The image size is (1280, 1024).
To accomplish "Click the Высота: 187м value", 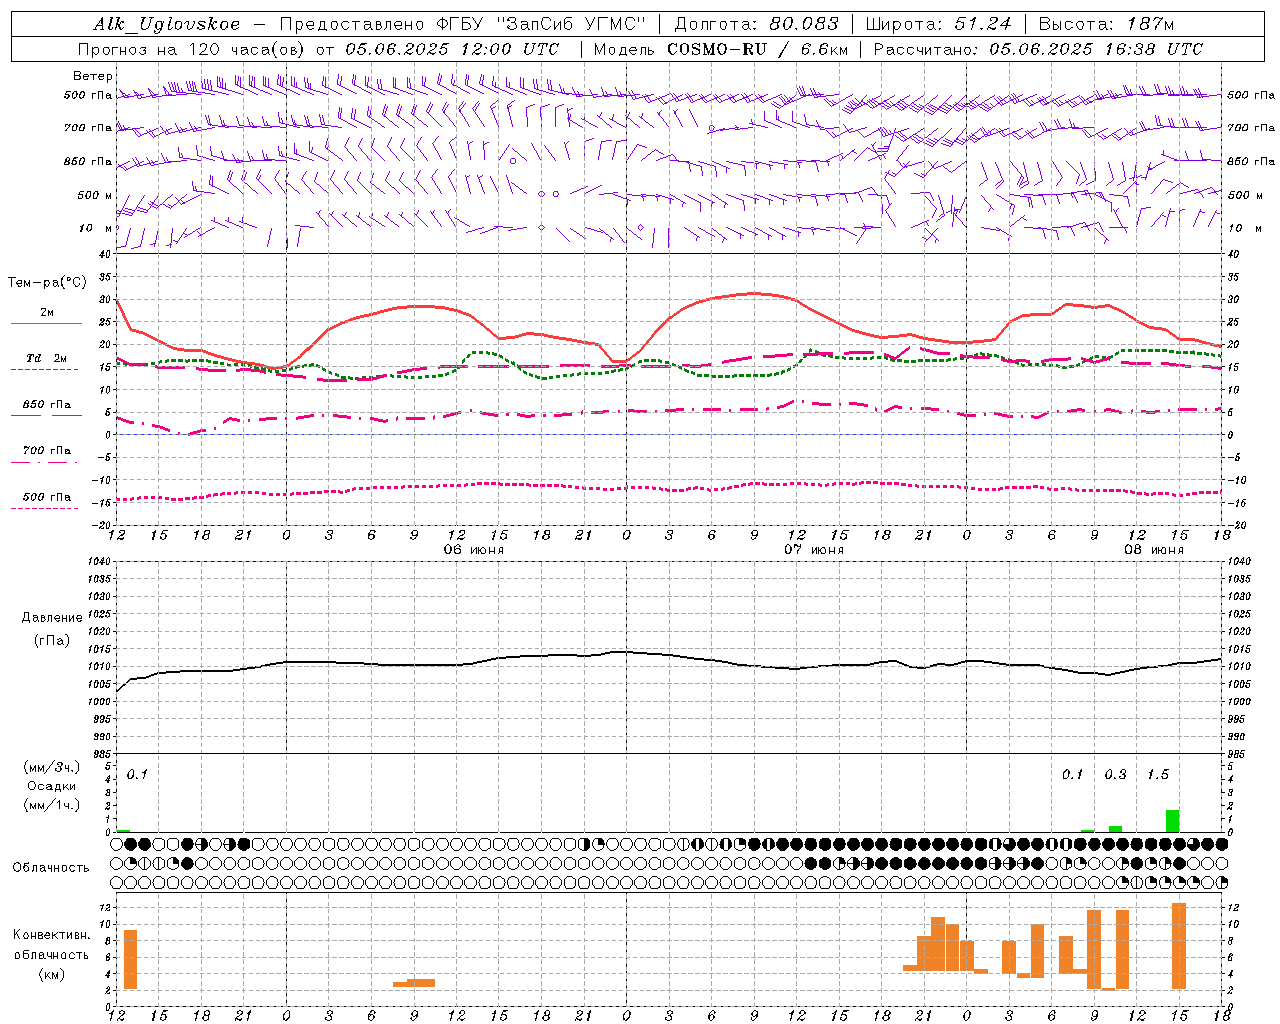I will 1106,24.
